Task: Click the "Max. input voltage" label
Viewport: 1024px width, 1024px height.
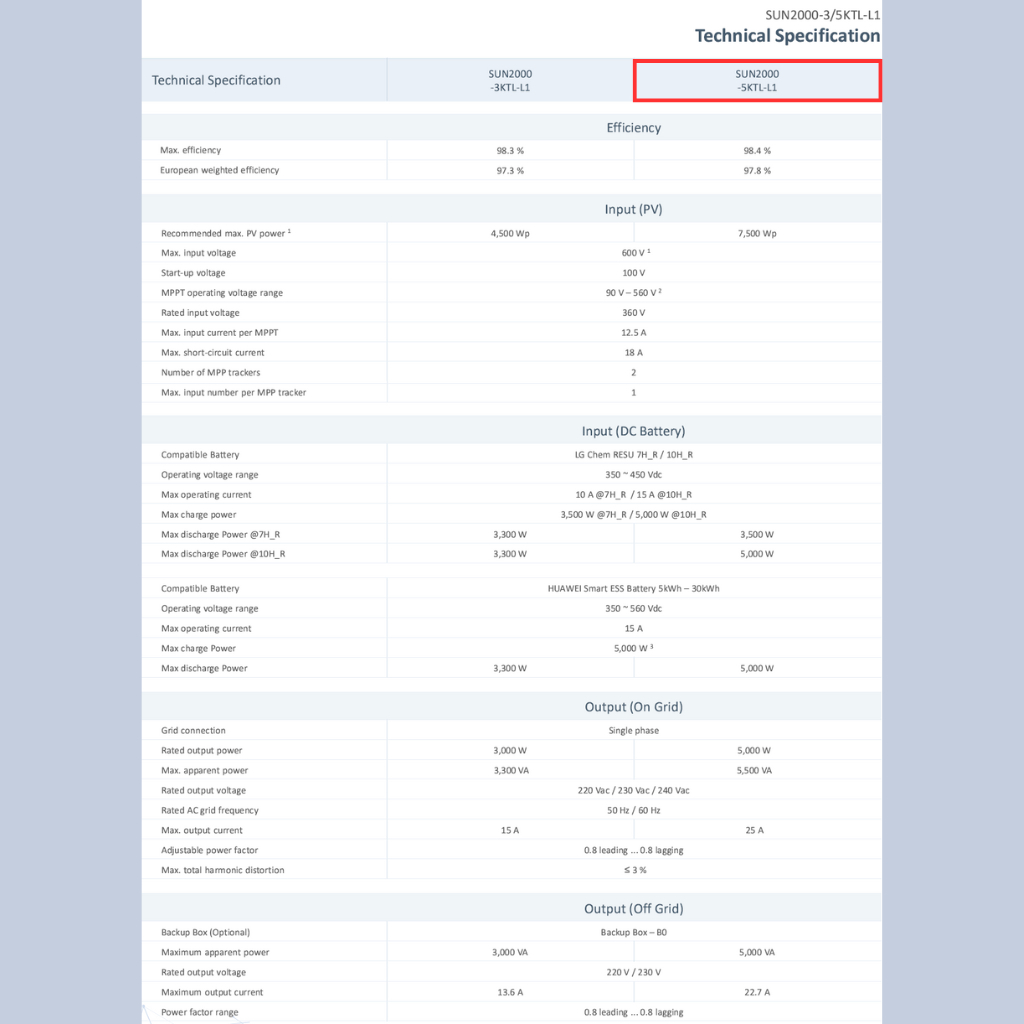Action: click(199, 253)
